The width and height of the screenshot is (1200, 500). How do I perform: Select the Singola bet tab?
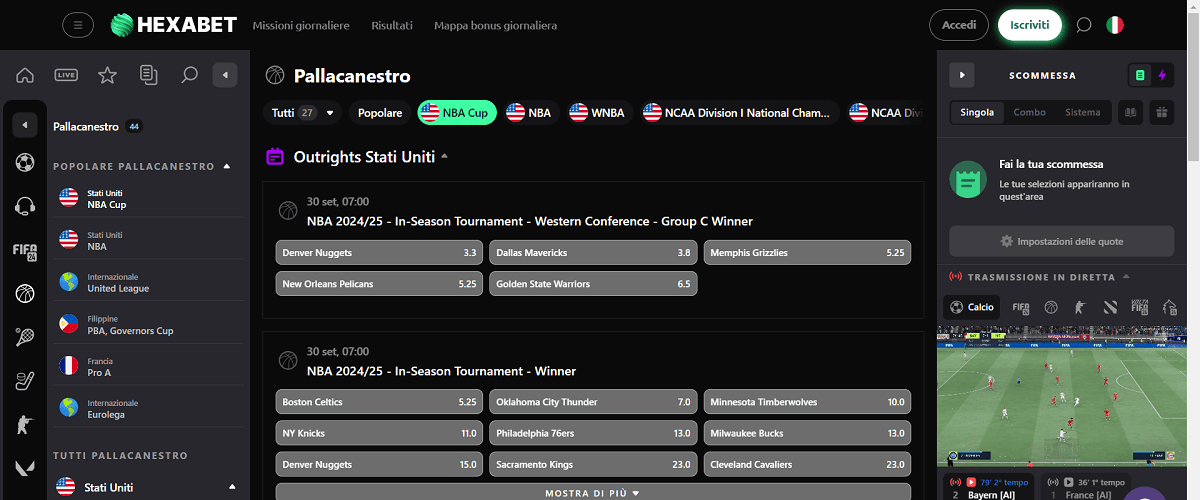point(977,112)
